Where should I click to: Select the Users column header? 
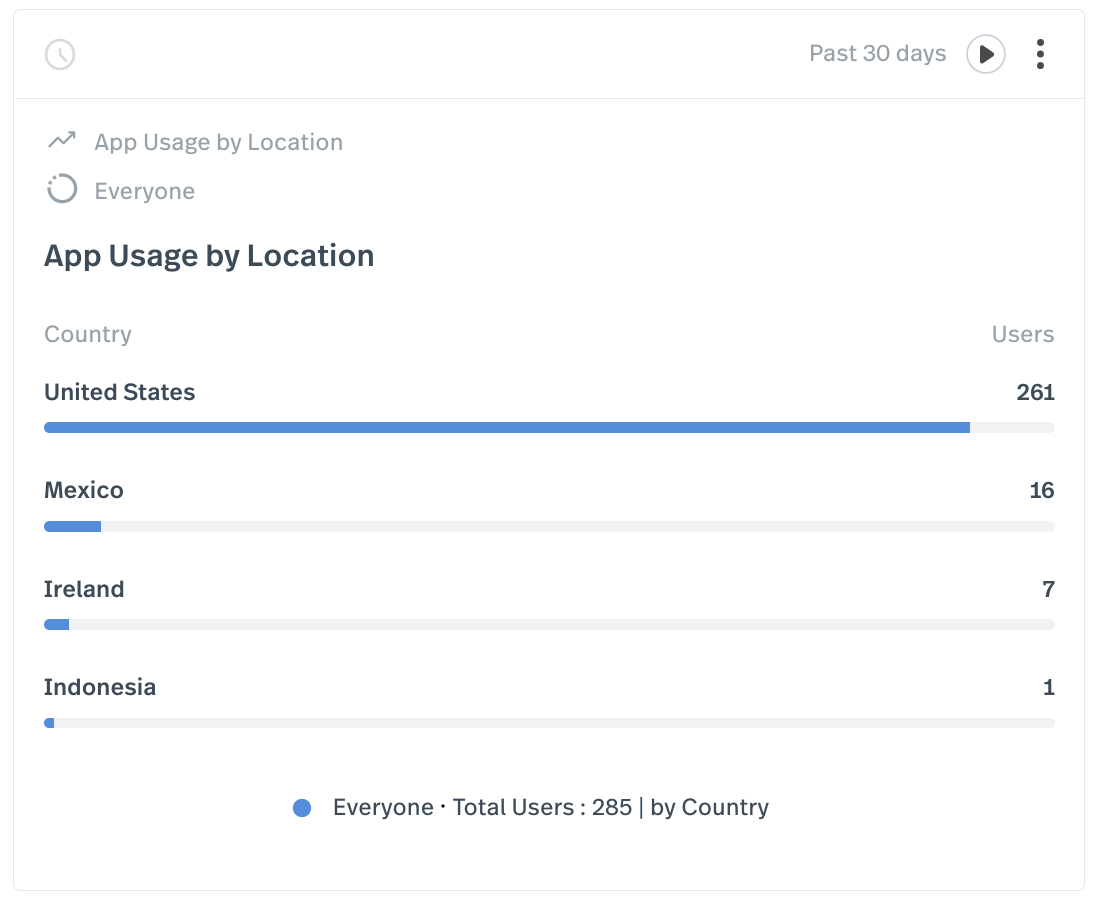(x=1023, y=334)
